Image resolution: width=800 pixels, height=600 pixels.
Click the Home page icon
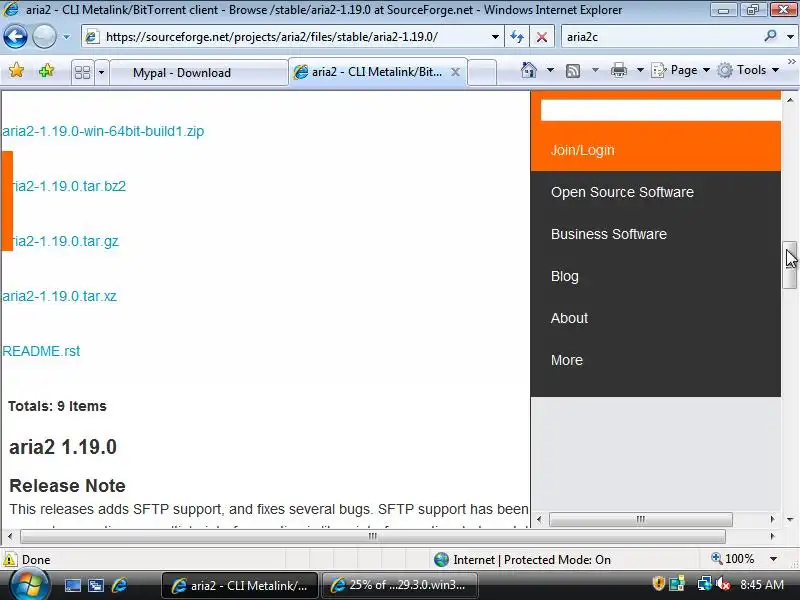click(529, 70)
